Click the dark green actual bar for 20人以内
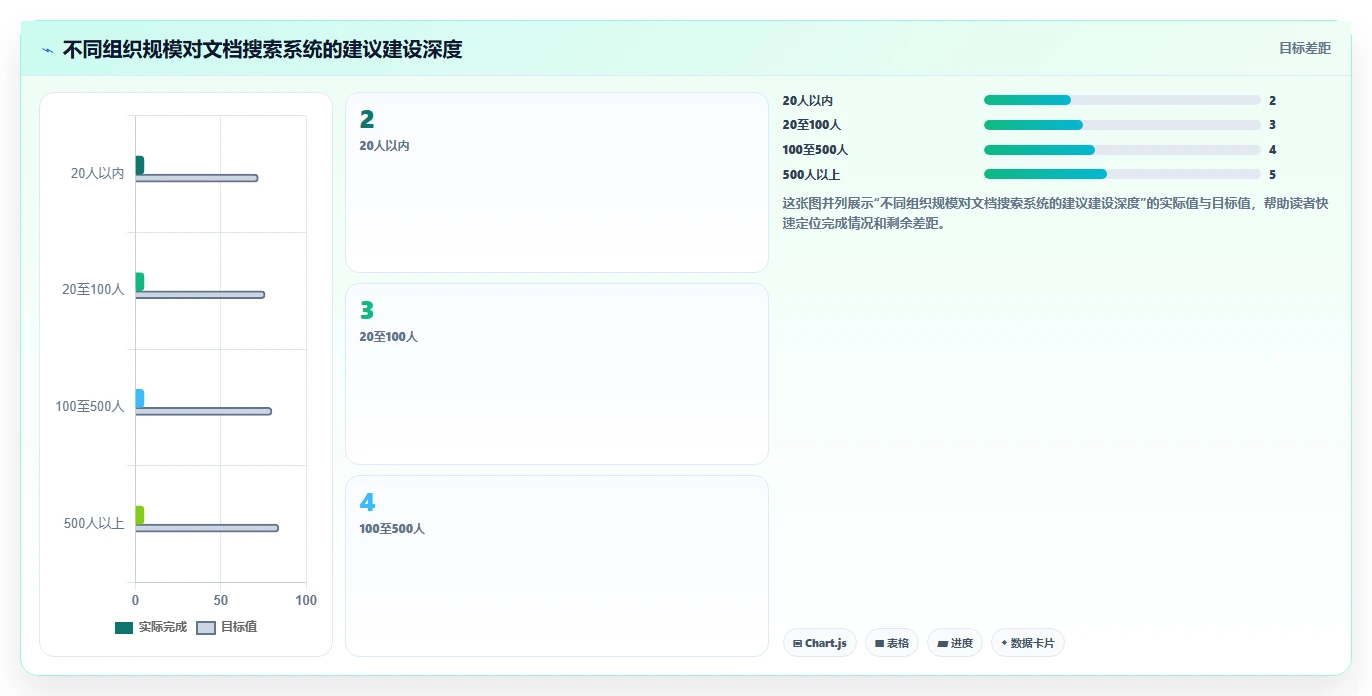This screenshot has height=696, width=1372. (x=140, y=165)
